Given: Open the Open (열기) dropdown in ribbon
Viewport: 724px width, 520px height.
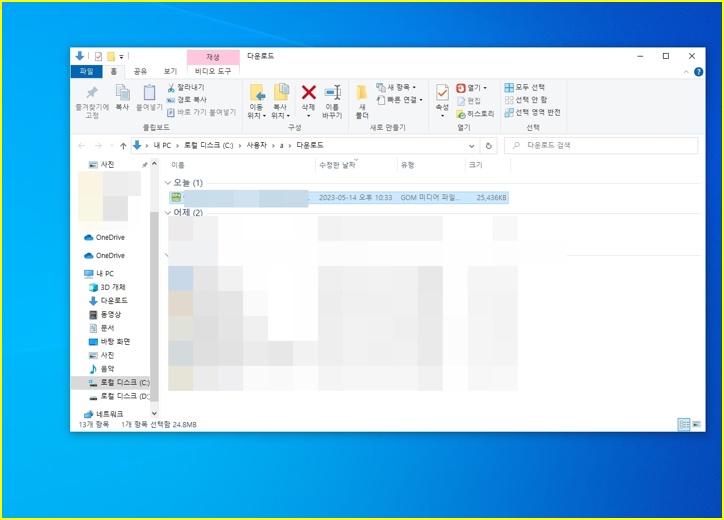Looking at the screenshot, I should coord(471,88).
